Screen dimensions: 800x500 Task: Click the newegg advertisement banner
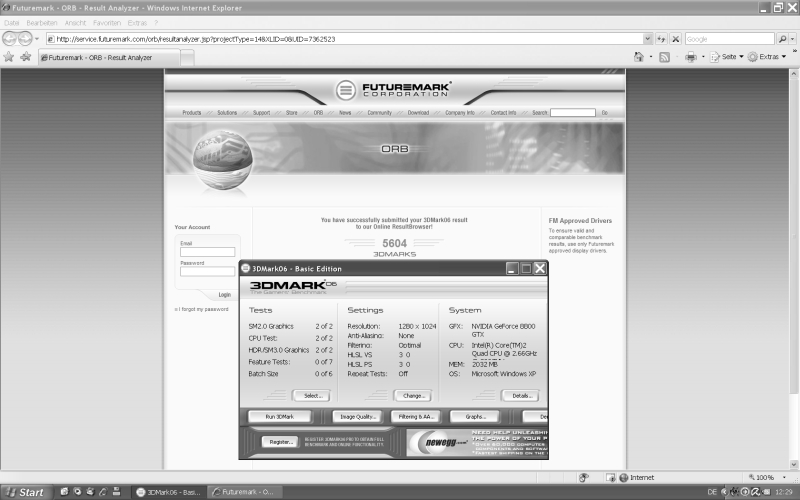(477, 442)
